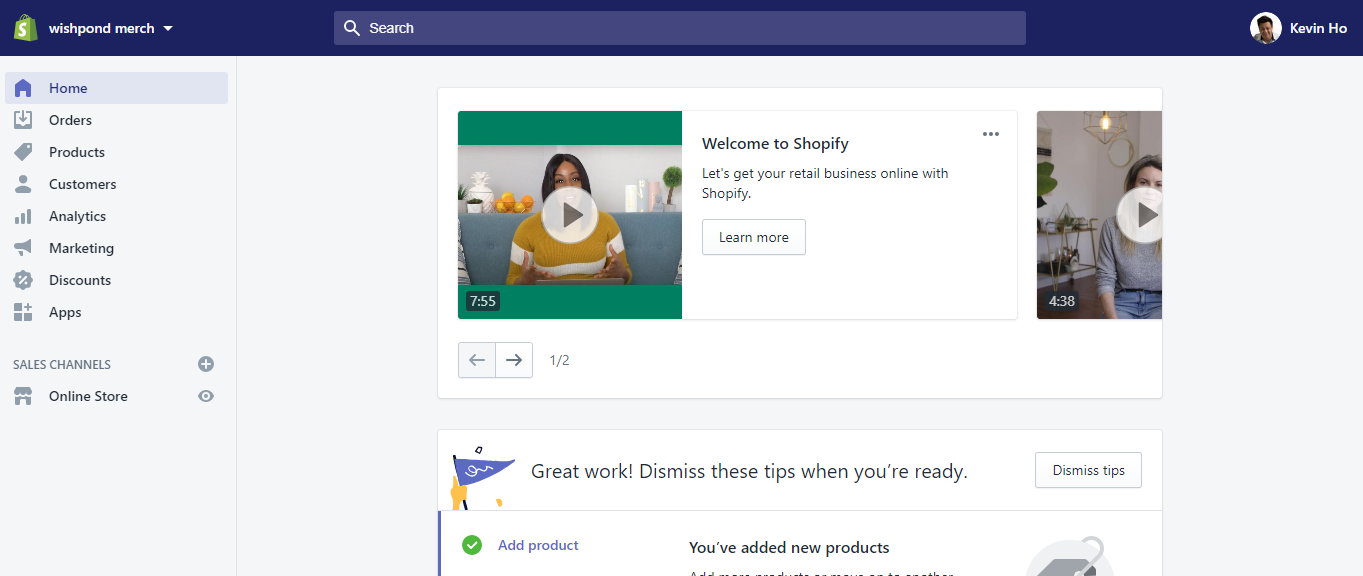The width and height of the screenshot is (1363, 576).
Task: Click the 1/2 page indicator
Action: pos(559,360)
